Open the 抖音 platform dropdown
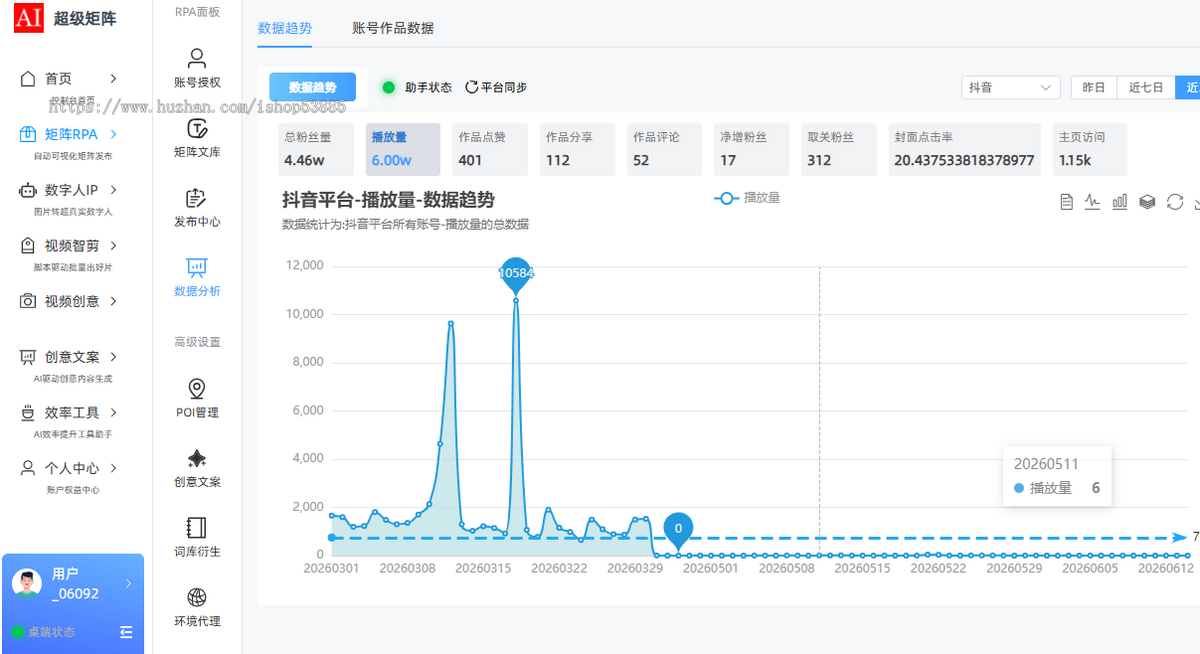 [x=1011, y=87]
